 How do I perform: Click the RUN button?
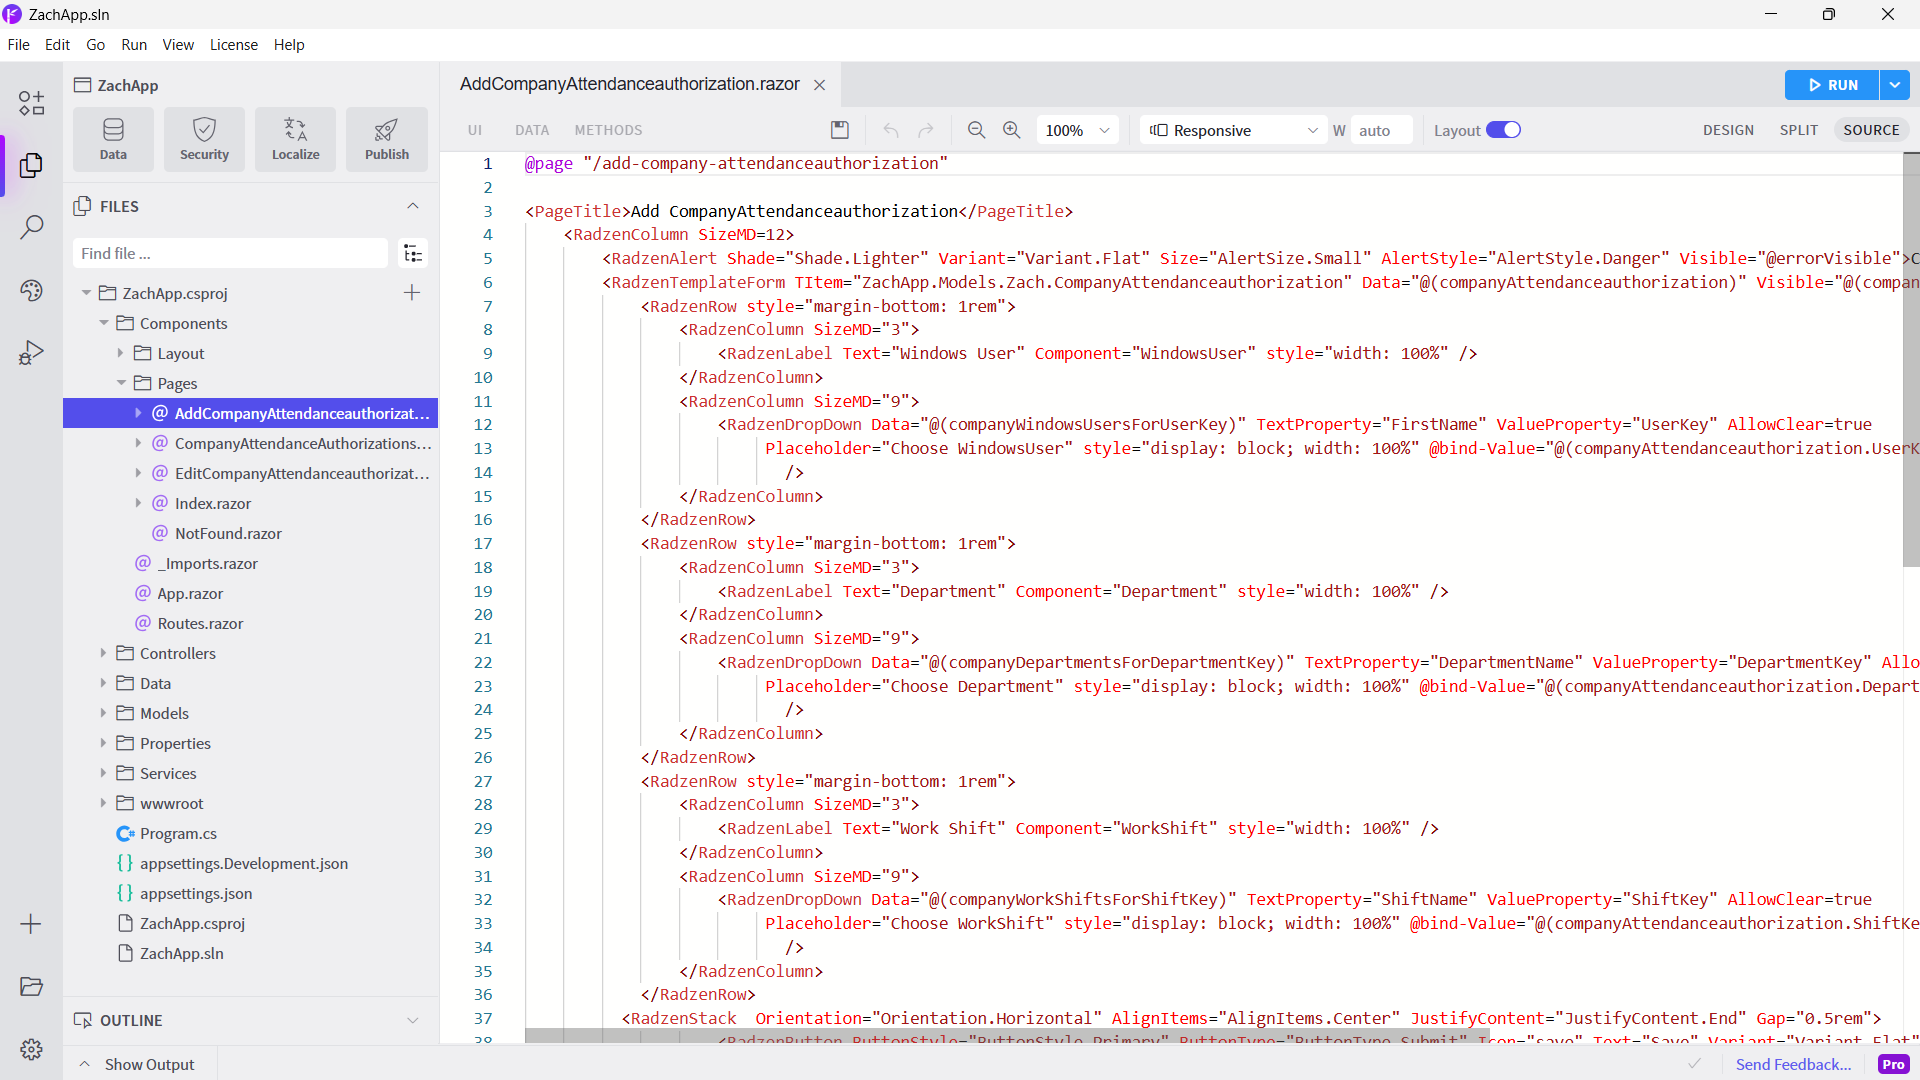[1832, 85]
